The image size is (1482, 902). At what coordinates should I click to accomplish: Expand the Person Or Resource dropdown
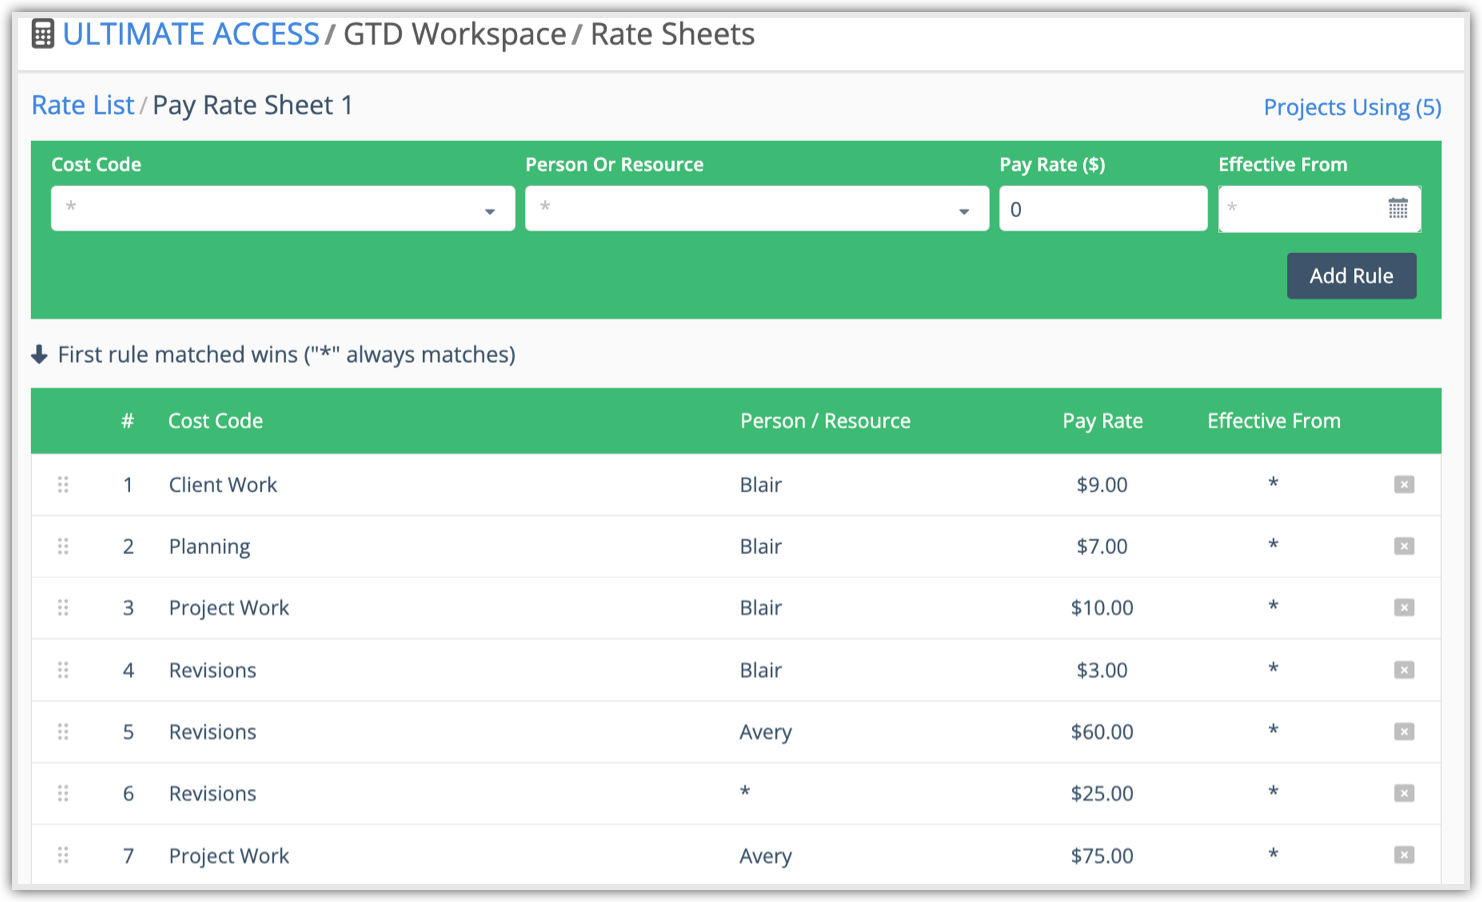963,209
